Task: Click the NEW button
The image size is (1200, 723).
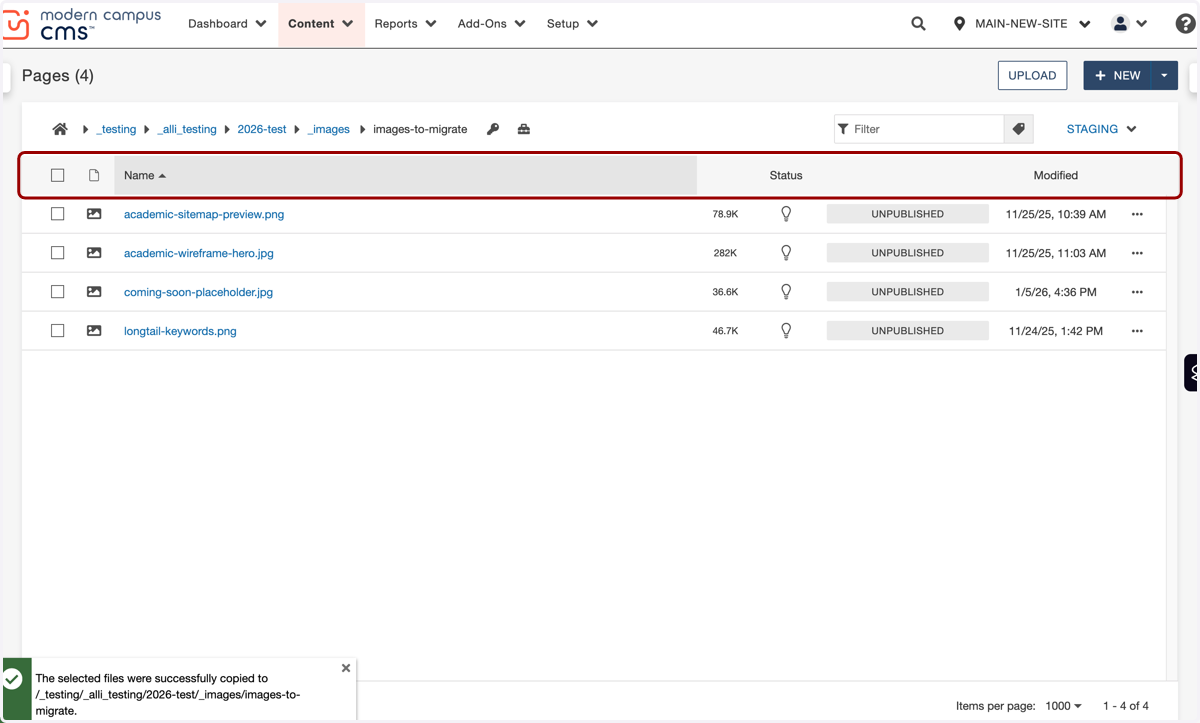Action: pos(1118,75)
